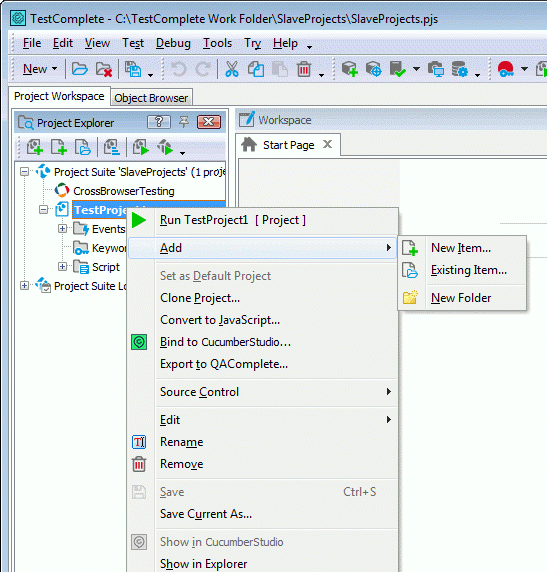Open overflow arrow in the Project Explorer toolbar

click(x=182, y=153)
